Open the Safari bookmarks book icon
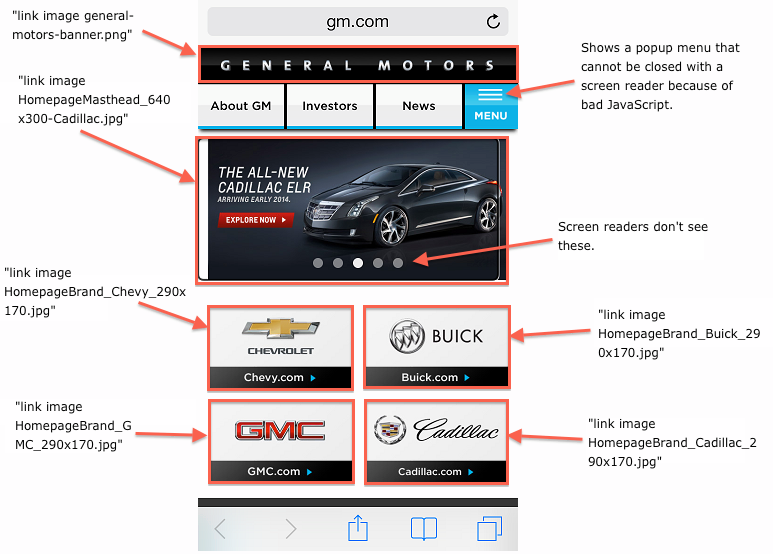 pos(424,529)
